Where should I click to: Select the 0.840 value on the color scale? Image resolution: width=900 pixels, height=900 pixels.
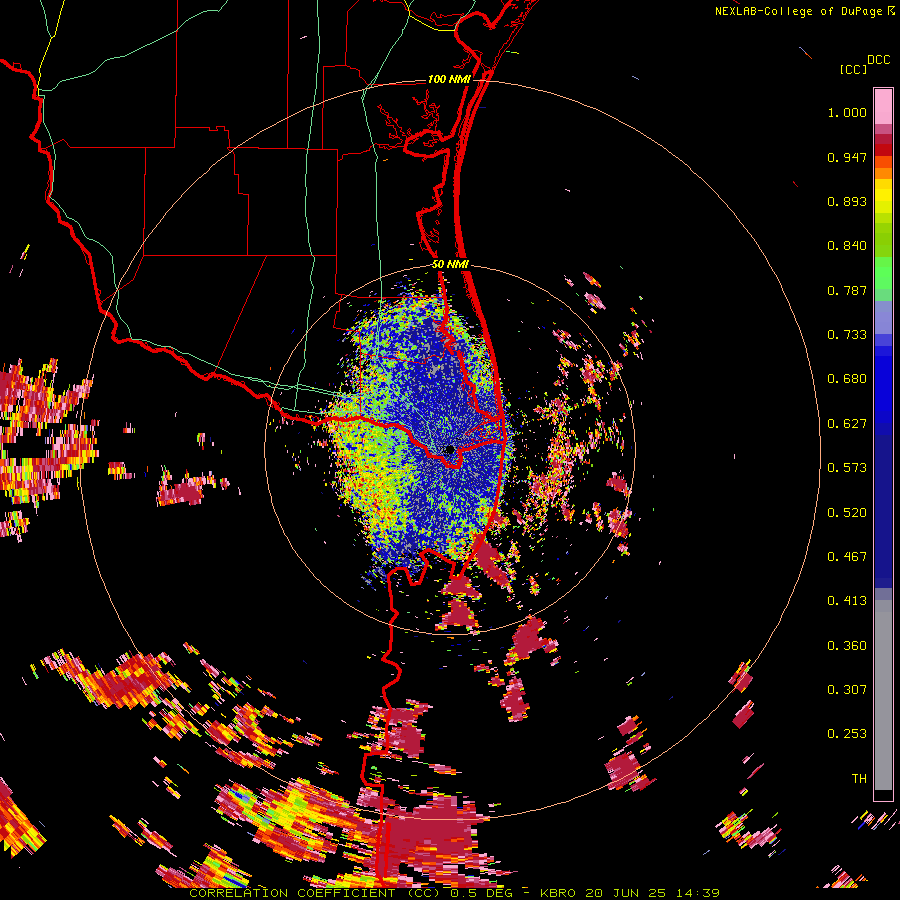[847, 246]
